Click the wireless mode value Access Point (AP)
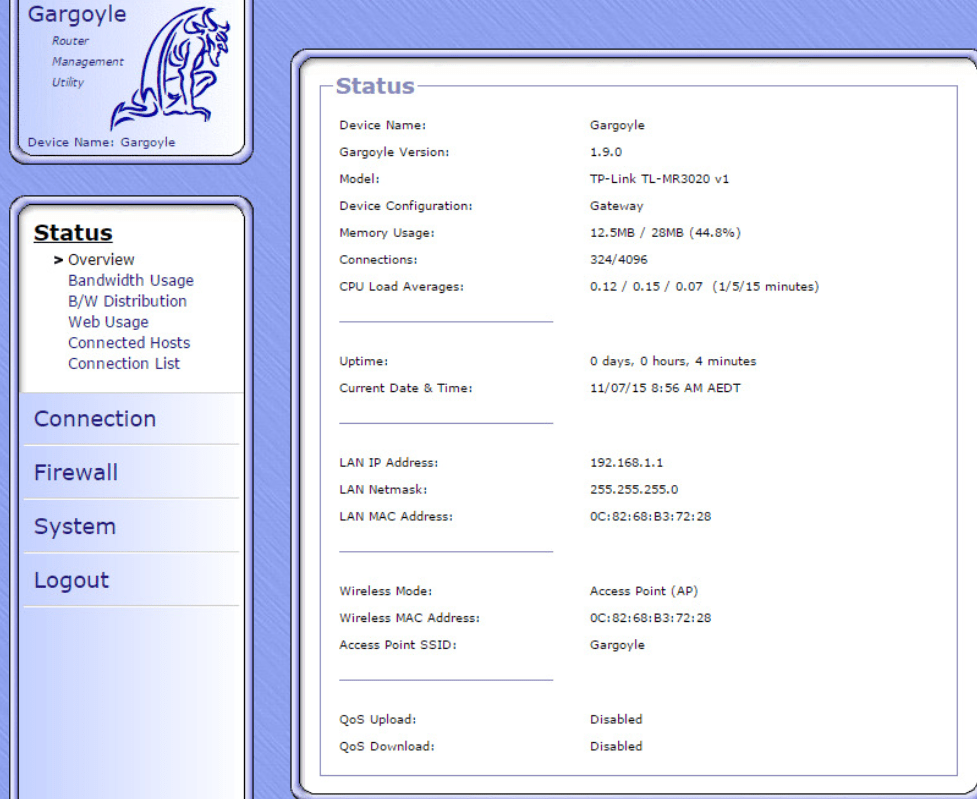This screenshot has width=977, height=799. click(x=644, y=591)
